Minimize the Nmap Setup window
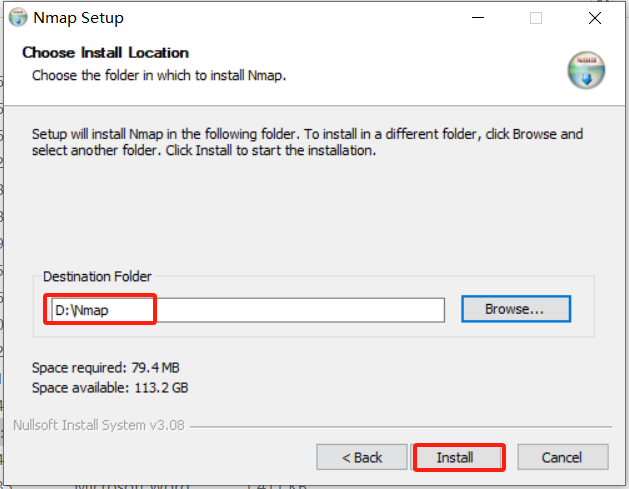This screenshot has height=489, width=629. (x=477, y=18)
